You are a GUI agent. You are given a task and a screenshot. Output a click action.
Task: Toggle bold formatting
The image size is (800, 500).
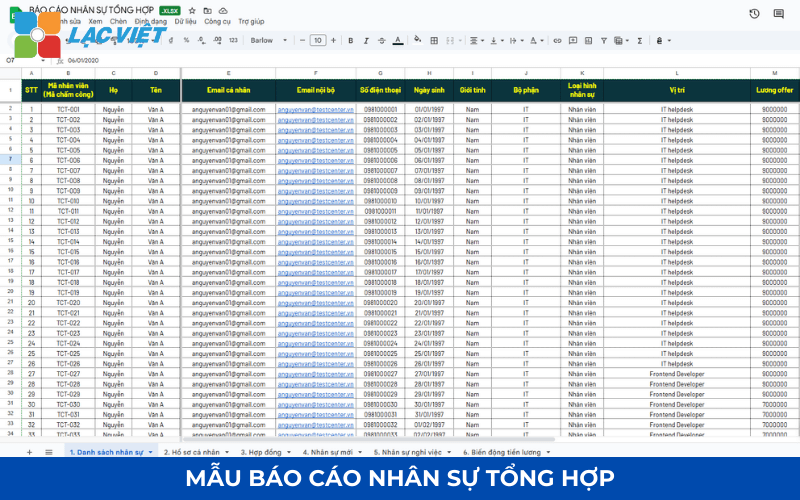(351, 40)
